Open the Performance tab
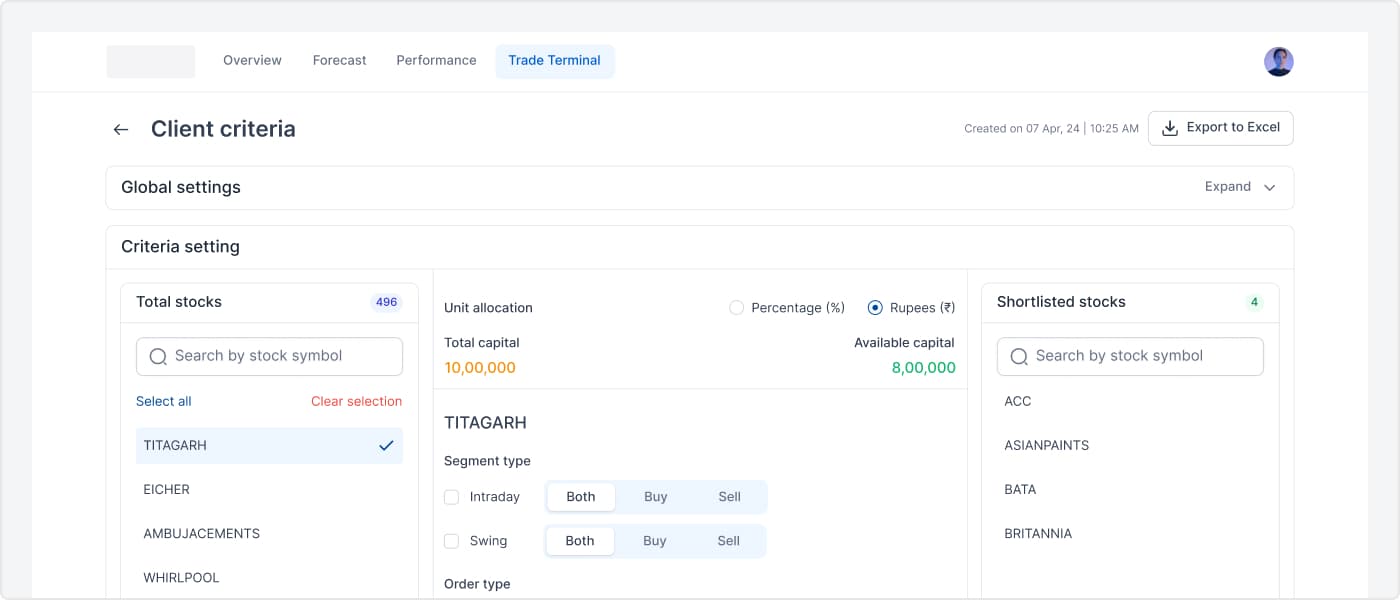 tap(436, 61)
